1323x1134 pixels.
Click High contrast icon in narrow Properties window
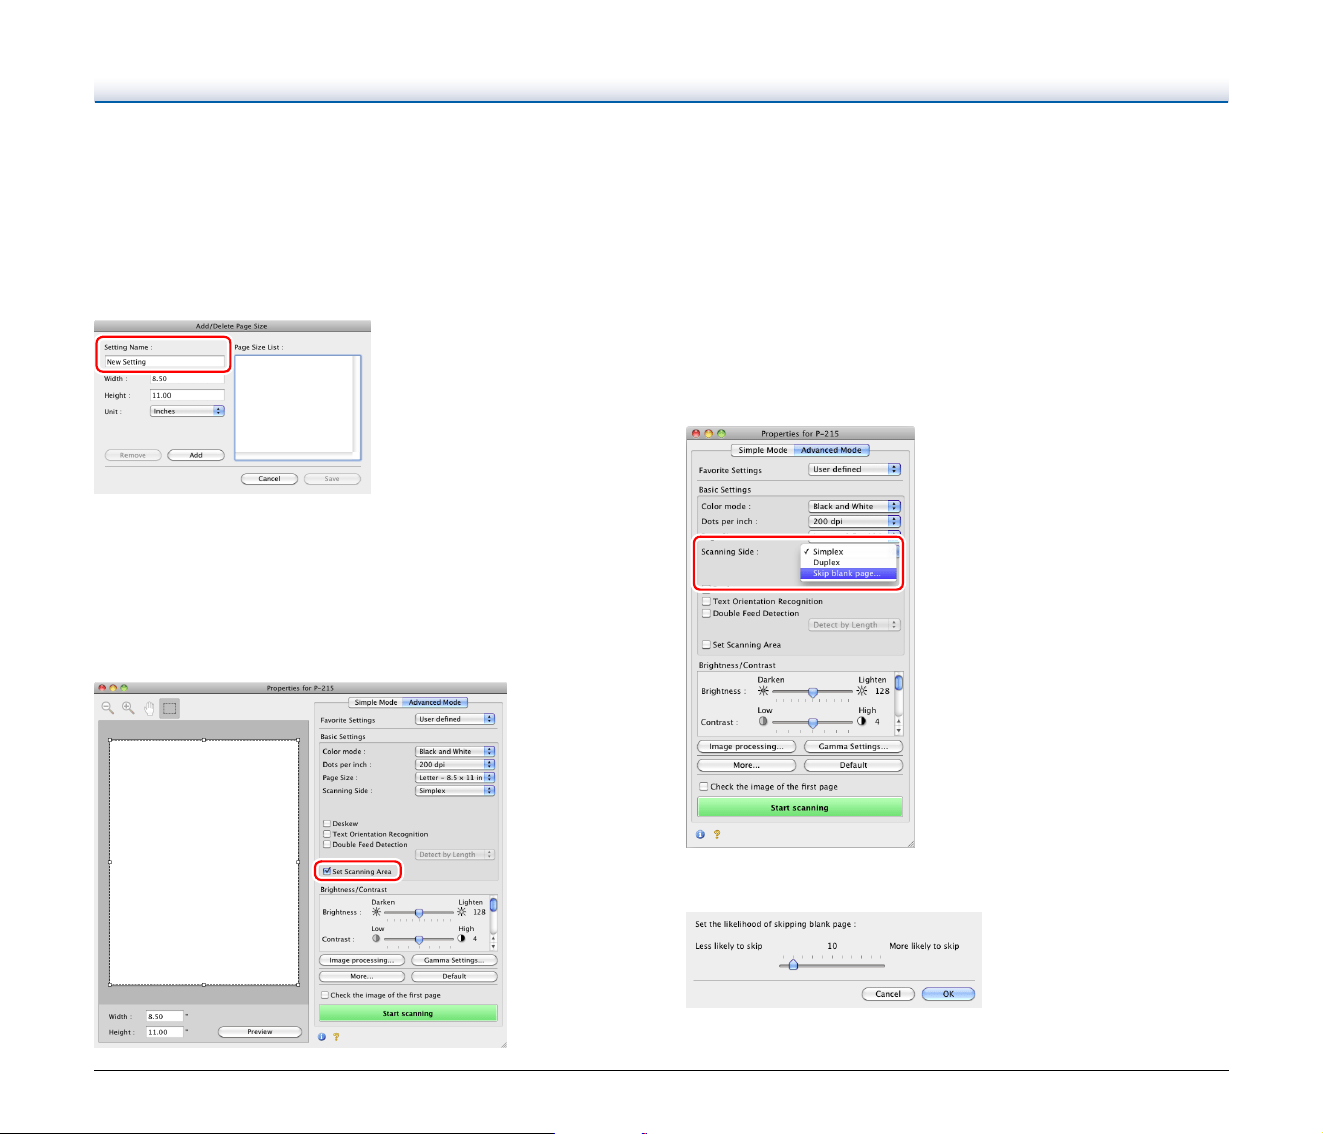click(862, 721)
